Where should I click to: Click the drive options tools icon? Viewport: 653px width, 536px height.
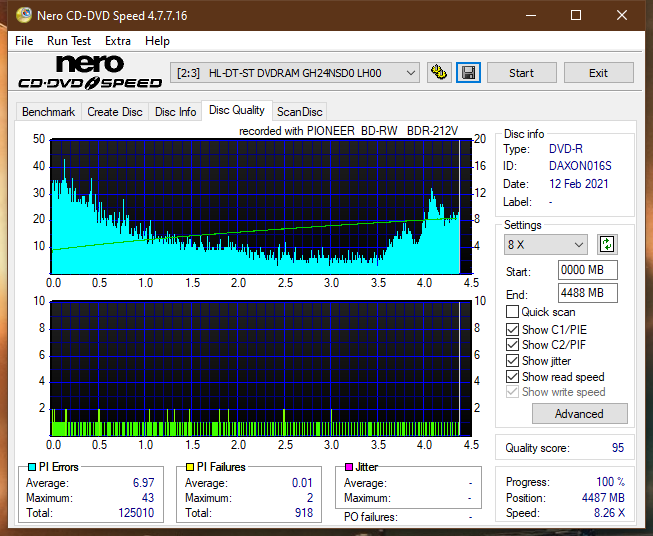[439, 73]
